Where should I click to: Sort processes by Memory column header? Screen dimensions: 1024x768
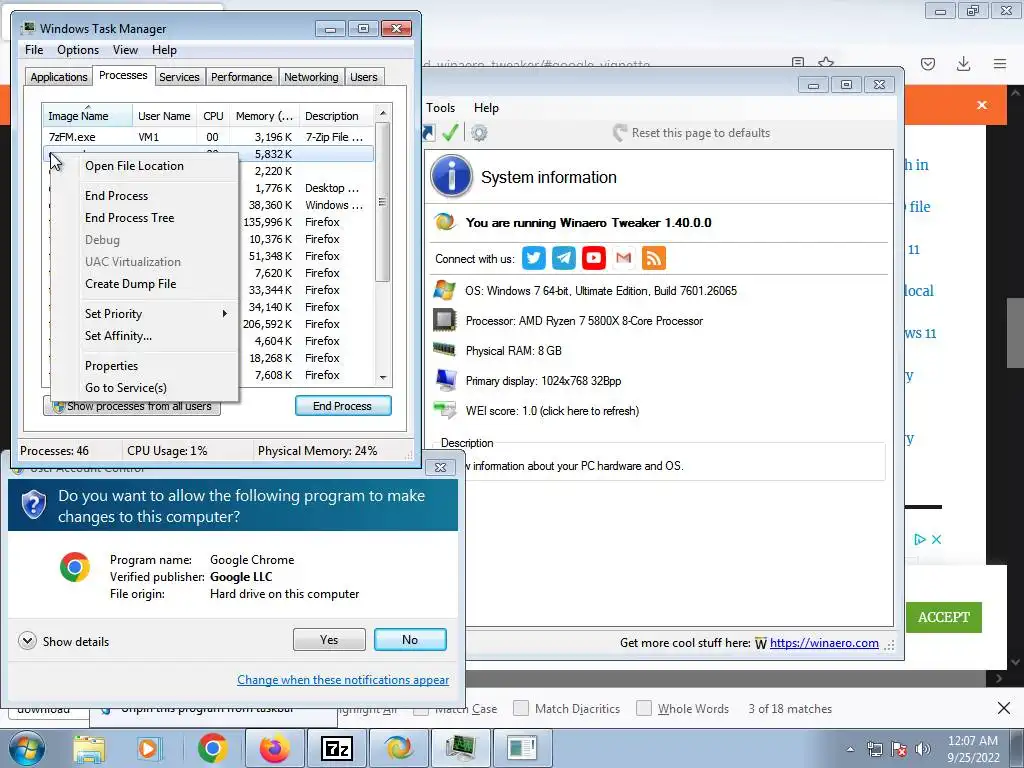click(x=264, y=116)
